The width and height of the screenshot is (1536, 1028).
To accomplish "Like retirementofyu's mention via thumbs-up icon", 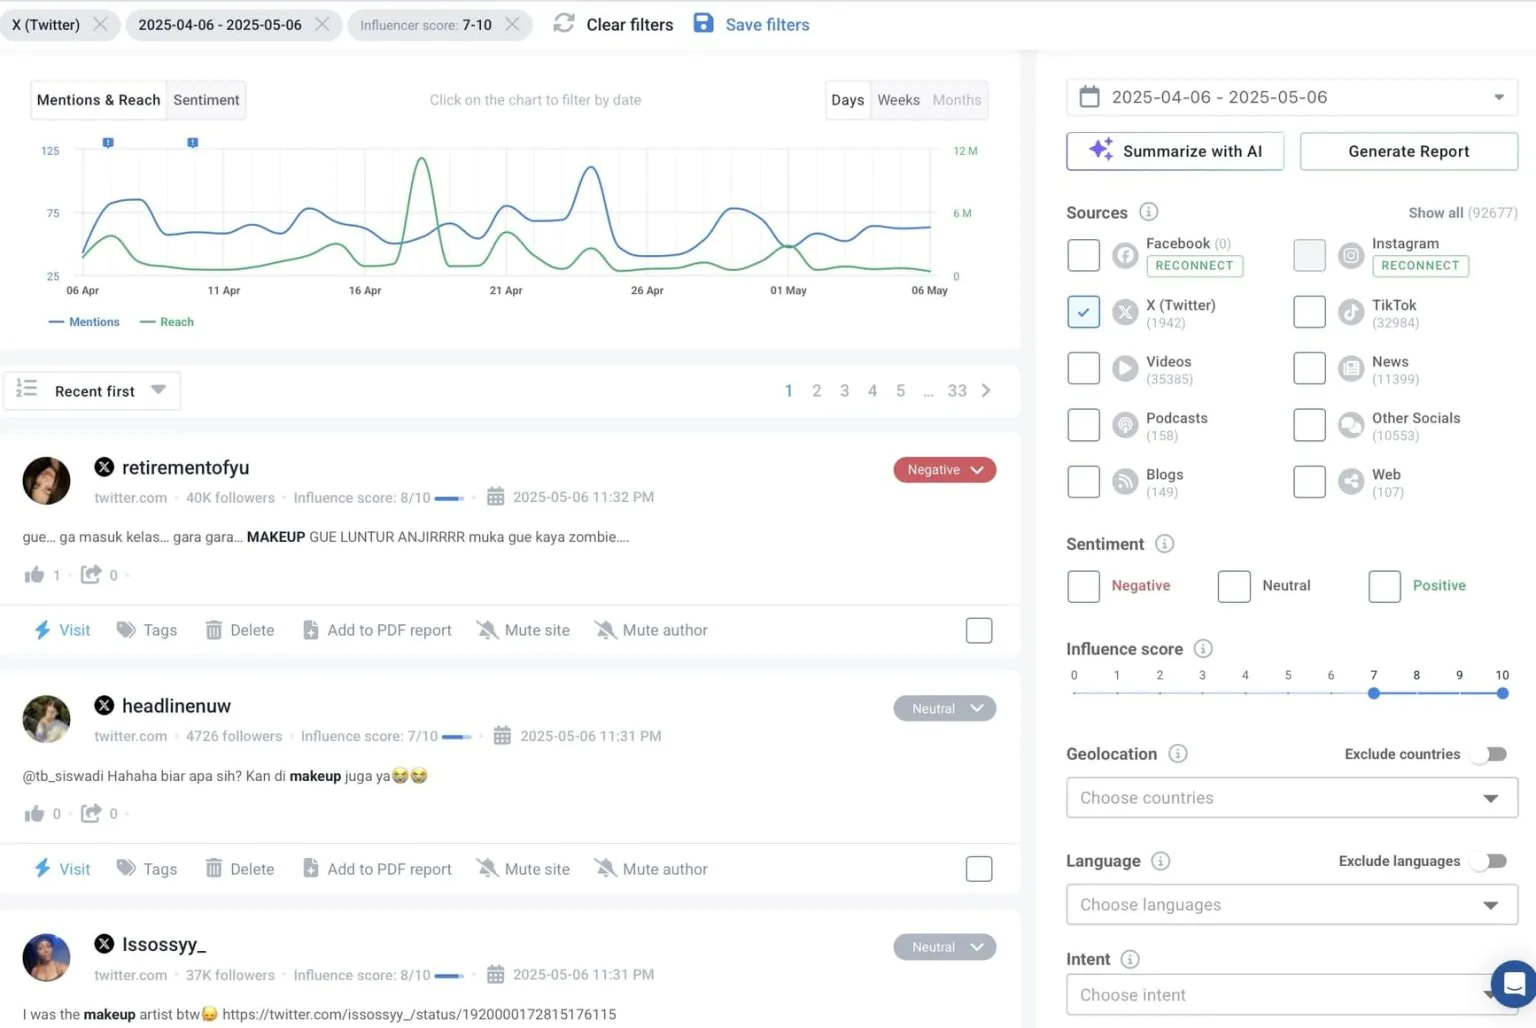I will click(36, 574).
